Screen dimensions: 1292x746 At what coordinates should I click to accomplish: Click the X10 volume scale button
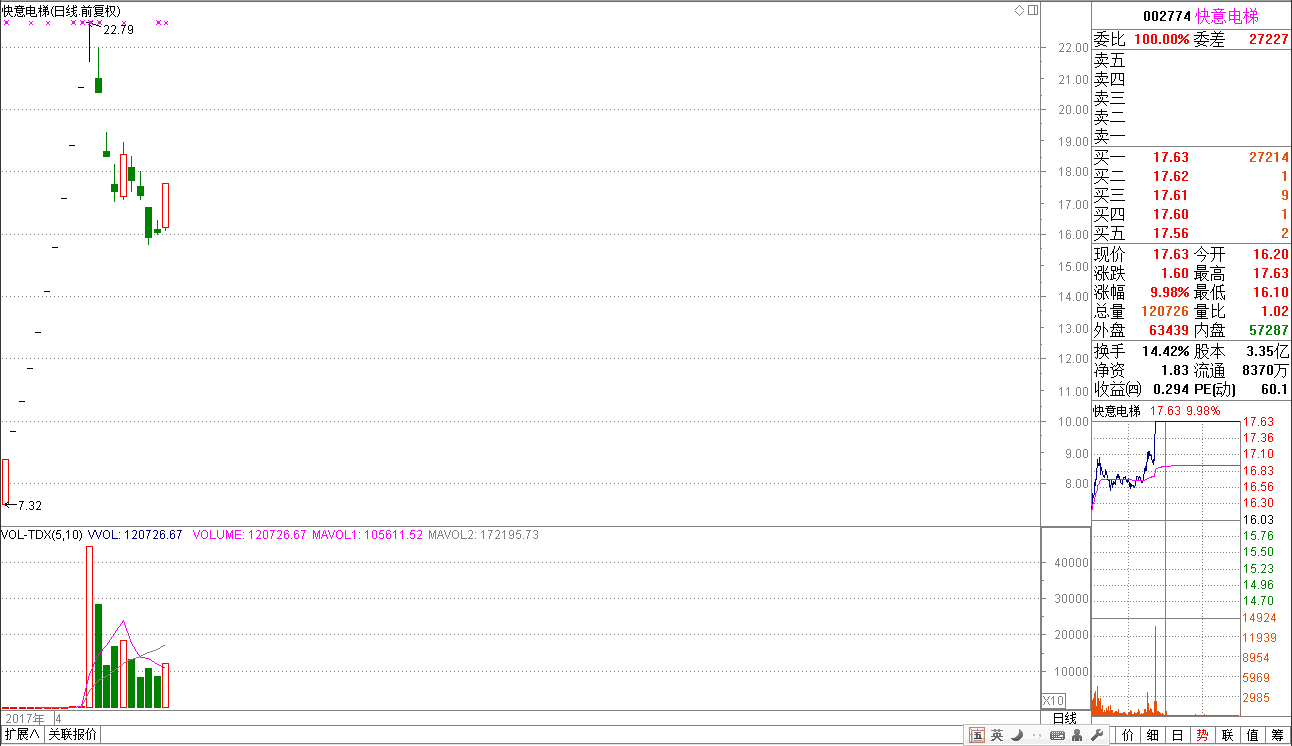pos(1054,701)
